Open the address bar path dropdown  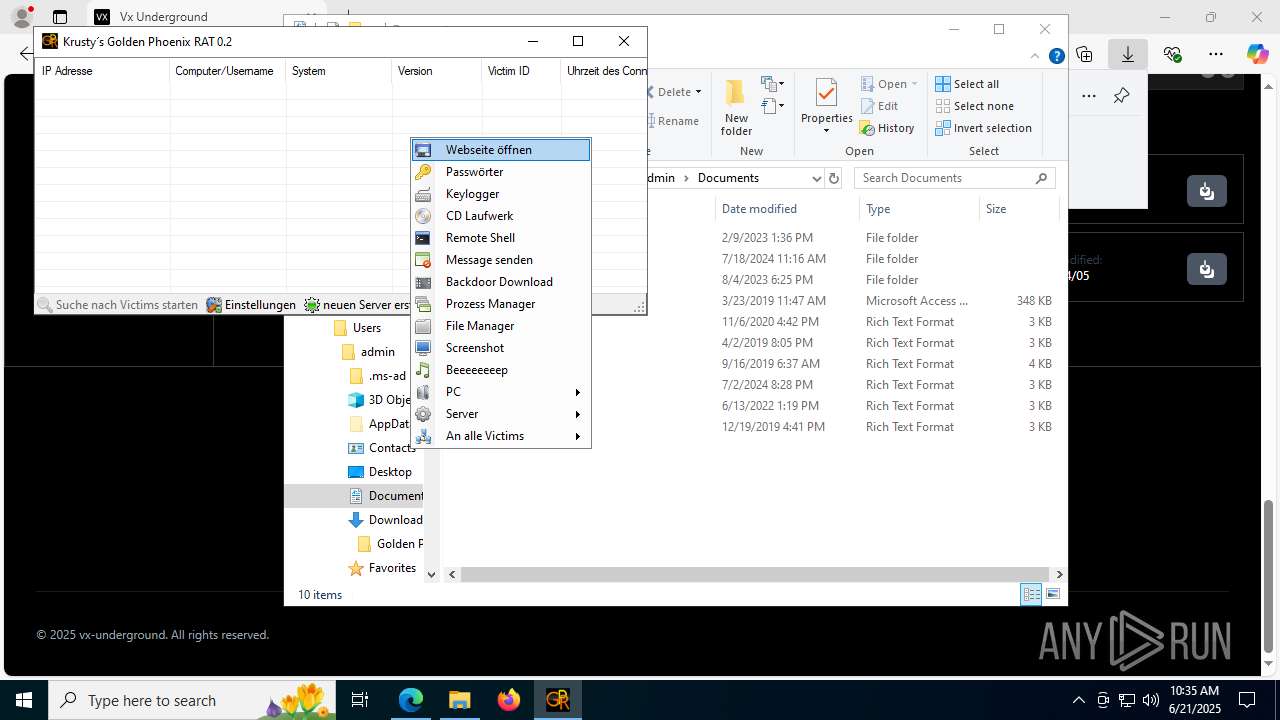click(x=816, y=178)
